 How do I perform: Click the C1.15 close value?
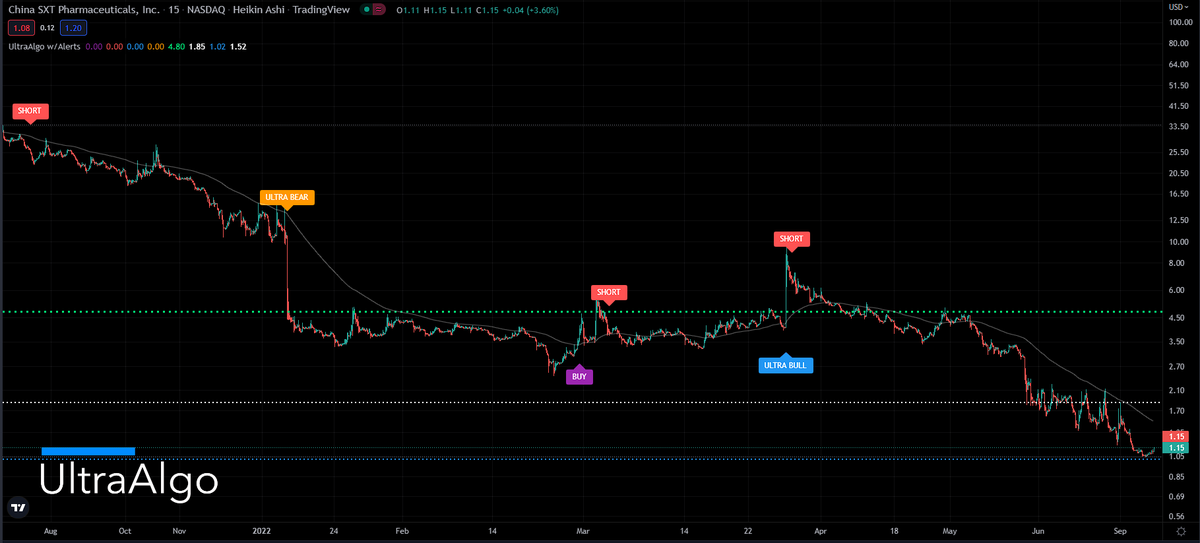[485, 10]
